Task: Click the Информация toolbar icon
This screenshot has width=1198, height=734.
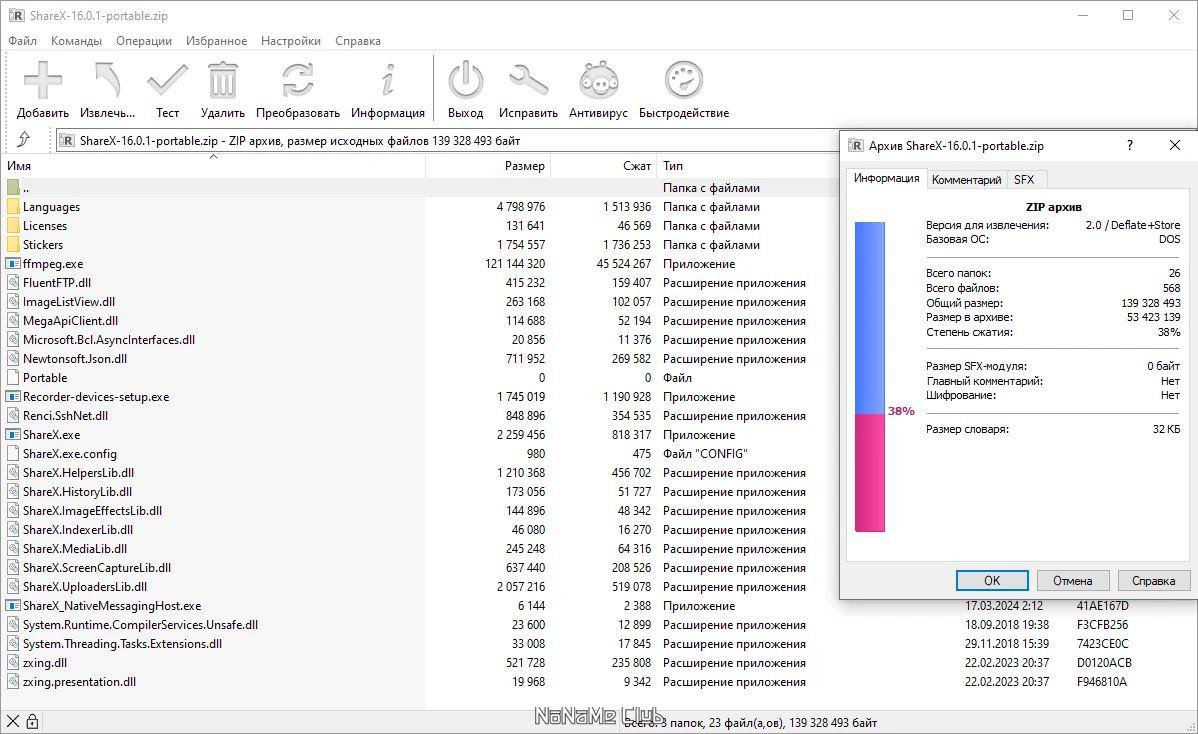Action: pos(388,81)
